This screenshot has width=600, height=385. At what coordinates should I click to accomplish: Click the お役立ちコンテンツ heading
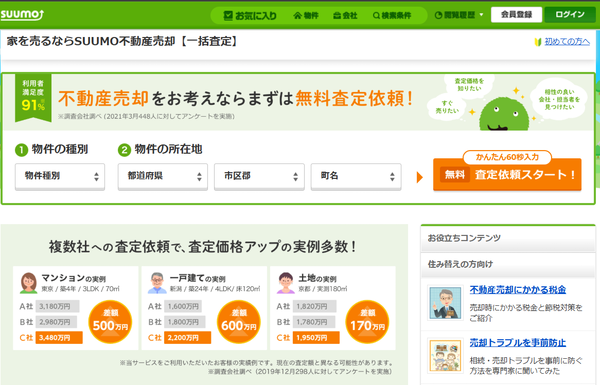coord(464,238)
